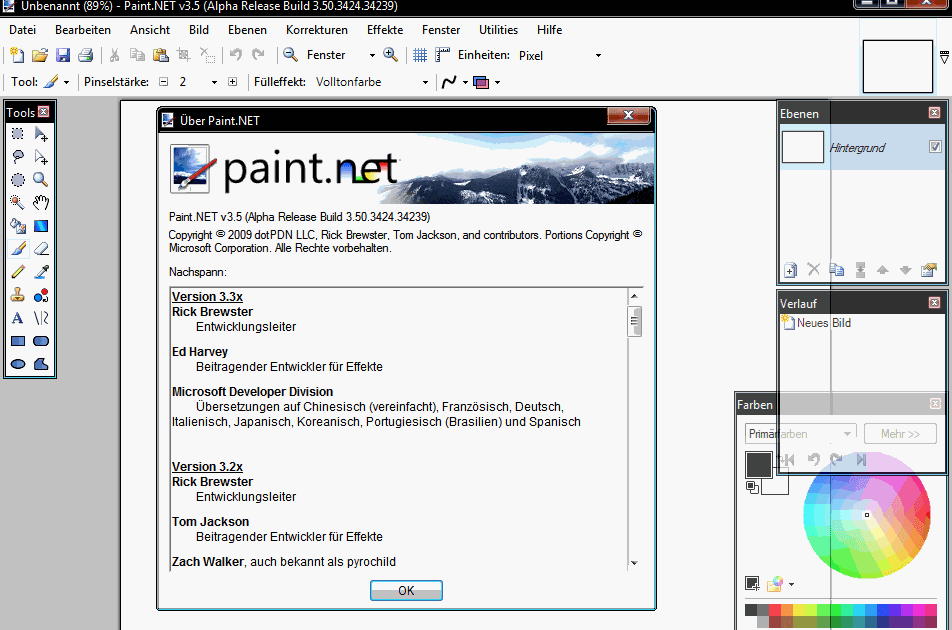
Task: Open the palette management dropdown arrow
Action: point(791,584)
